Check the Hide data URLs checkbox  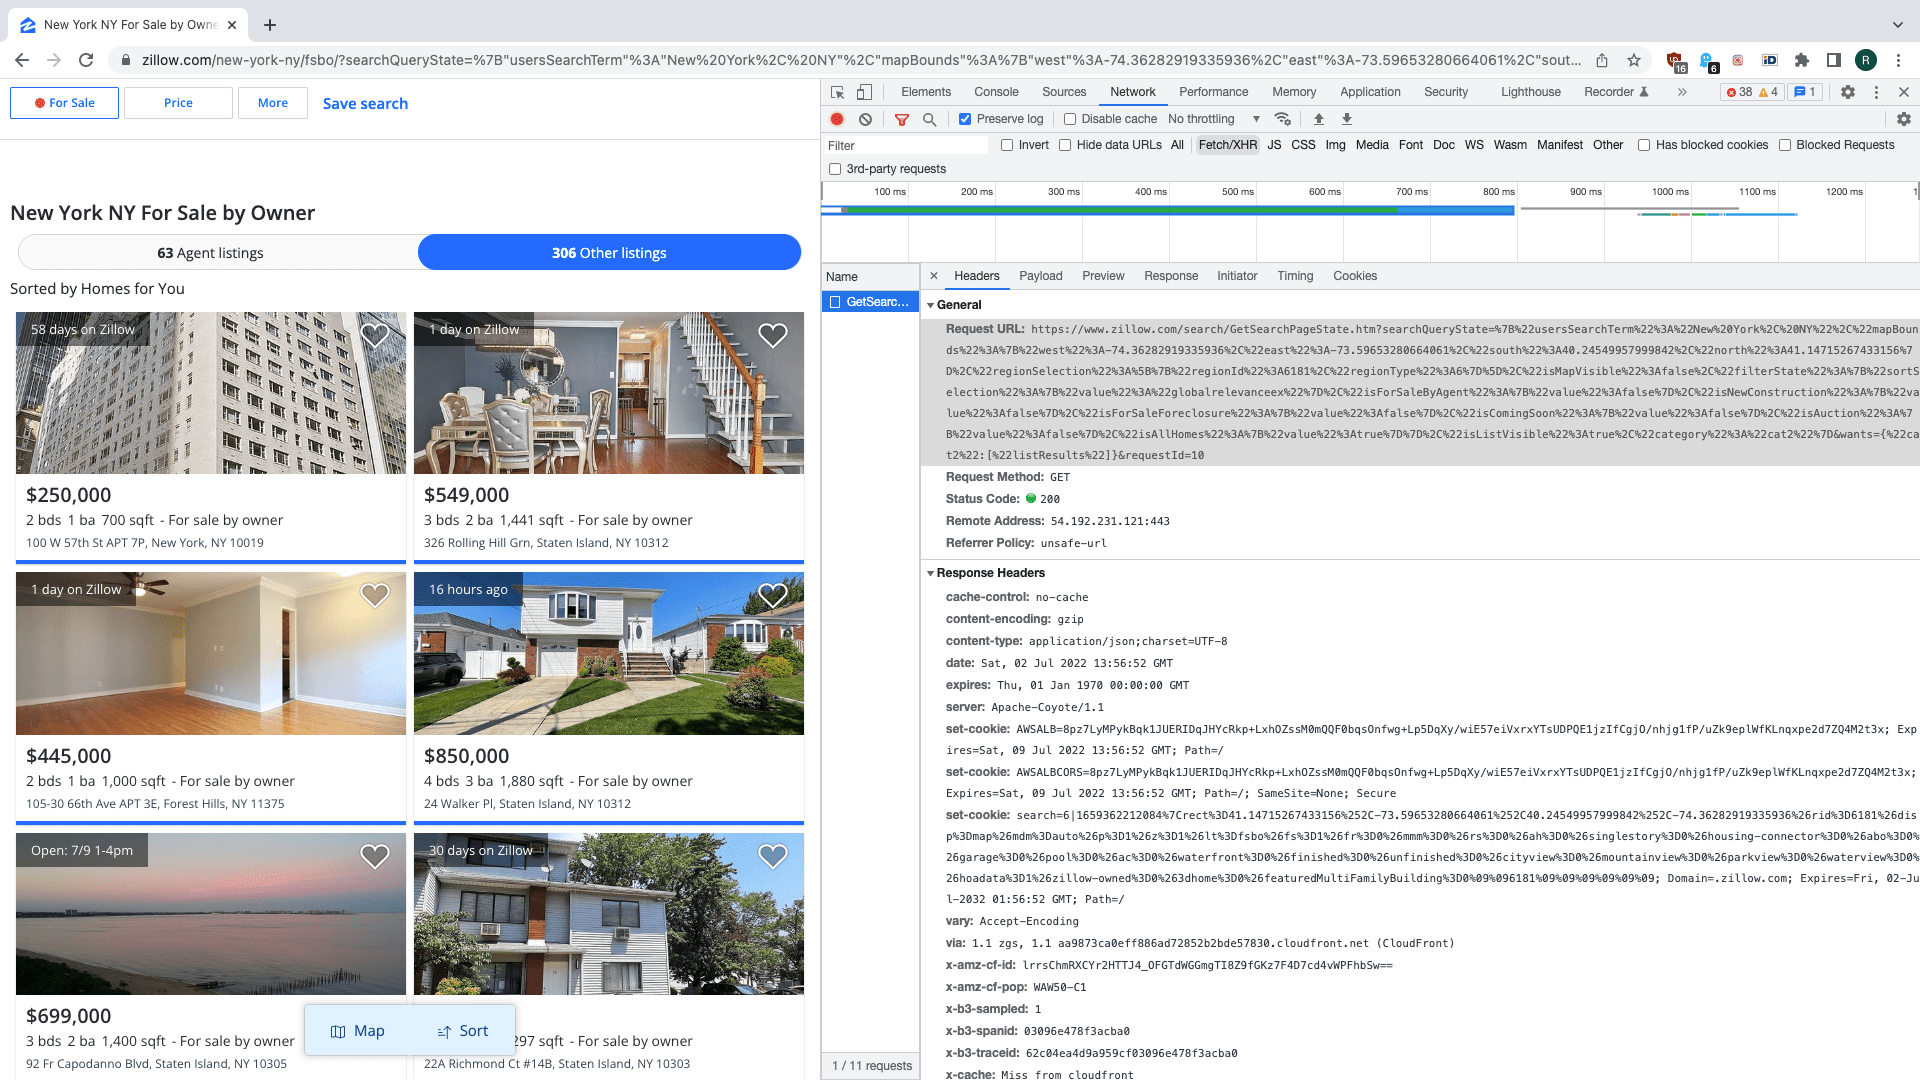point(1066,145)
